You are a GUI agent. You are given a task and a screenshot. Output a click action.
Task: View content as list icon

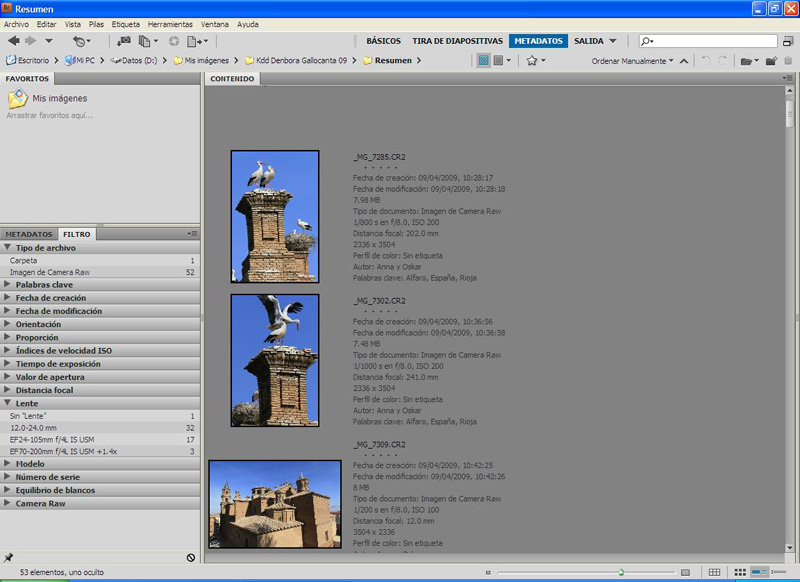click(778, 572)
